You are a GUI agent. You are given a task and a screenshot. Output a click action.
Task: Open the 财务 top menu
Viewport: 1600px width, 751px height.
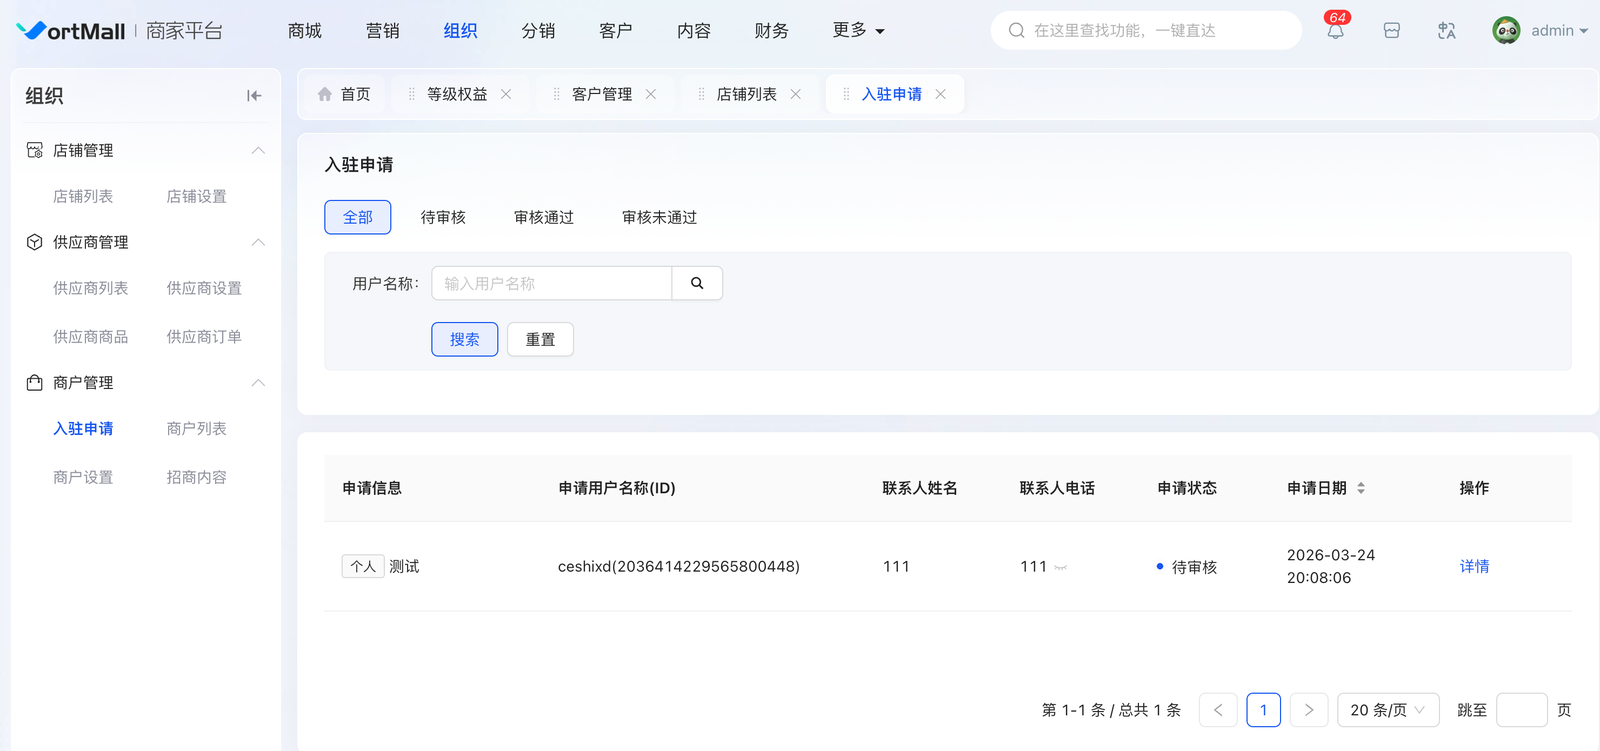tap(771, 31)
